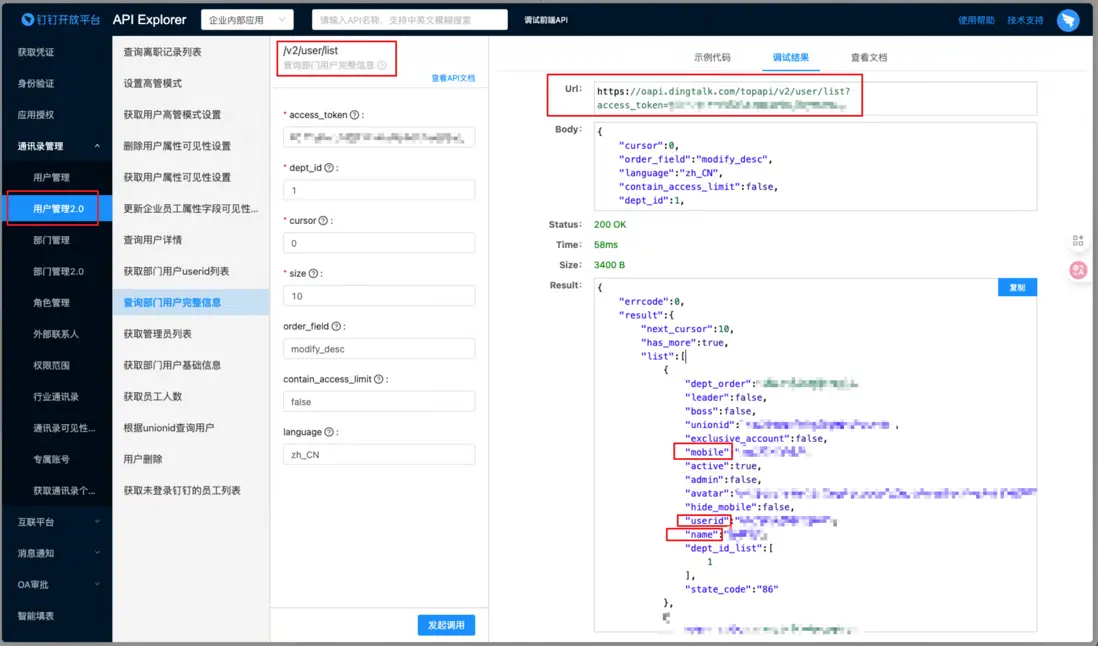Switch to the 示例代码 tab
The image size is (1098, 646).
(712, 57)
